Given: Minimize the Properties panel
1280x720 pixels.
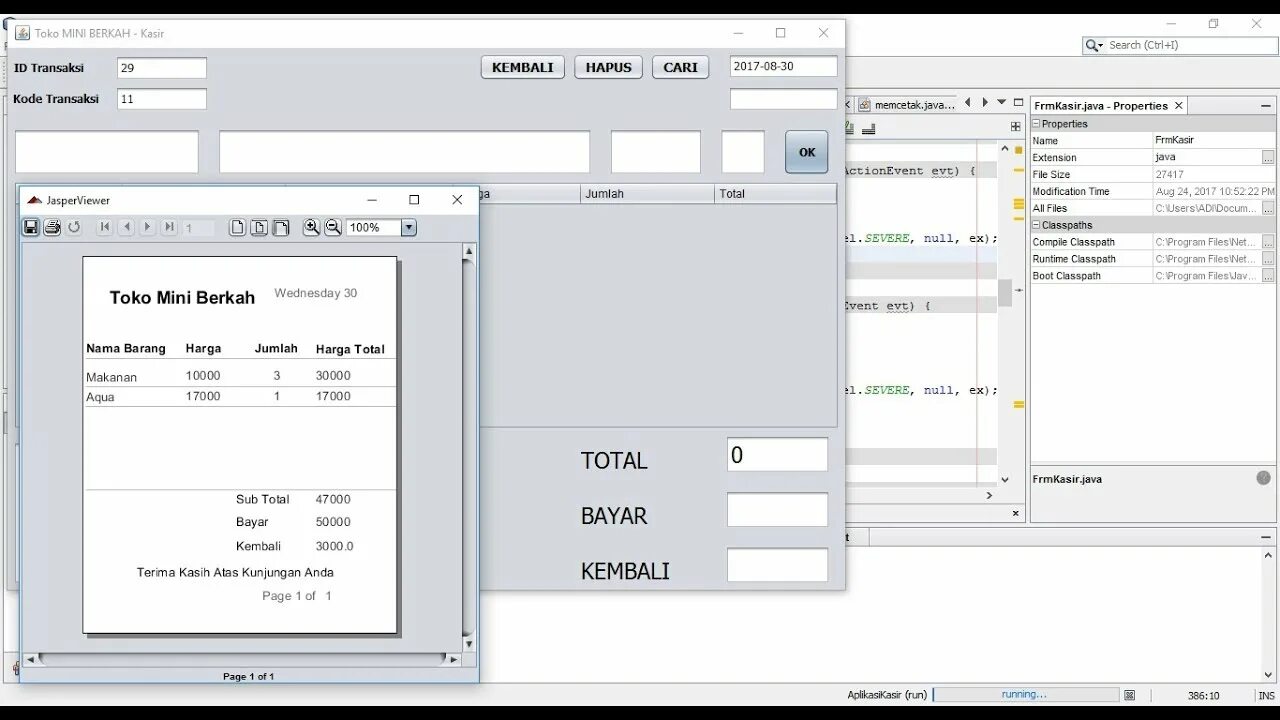Looking at the screenshot, I should 1267,105.
